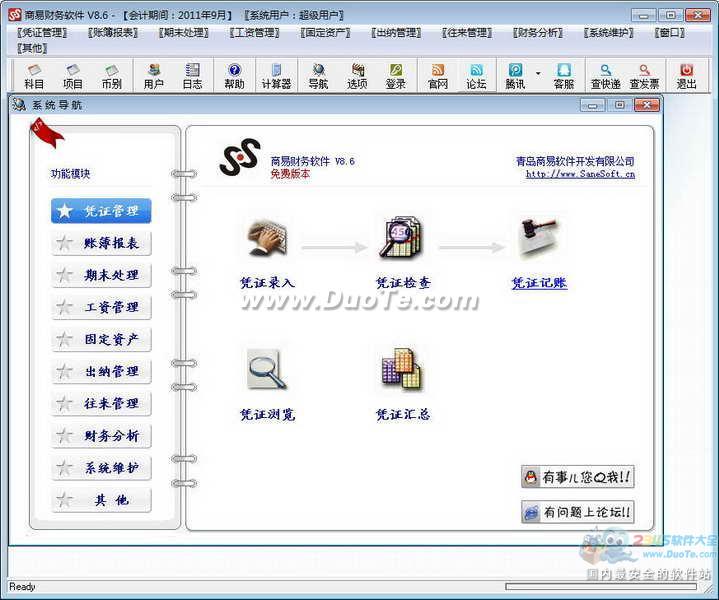Close the 系统导航 inner window
The image size is (719, 600).
[647, 106]
